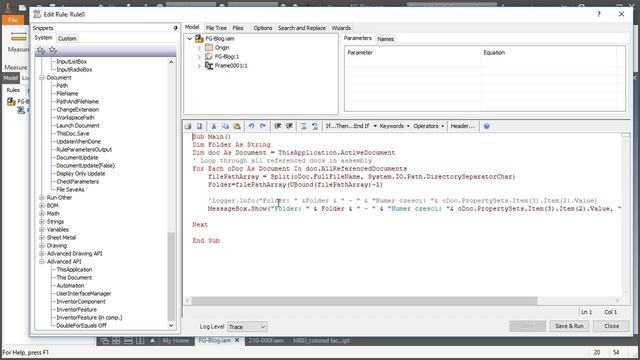Expand the Run Other snippets group
The height and width of the screenshot is (360, 640).
click(42, 198)
